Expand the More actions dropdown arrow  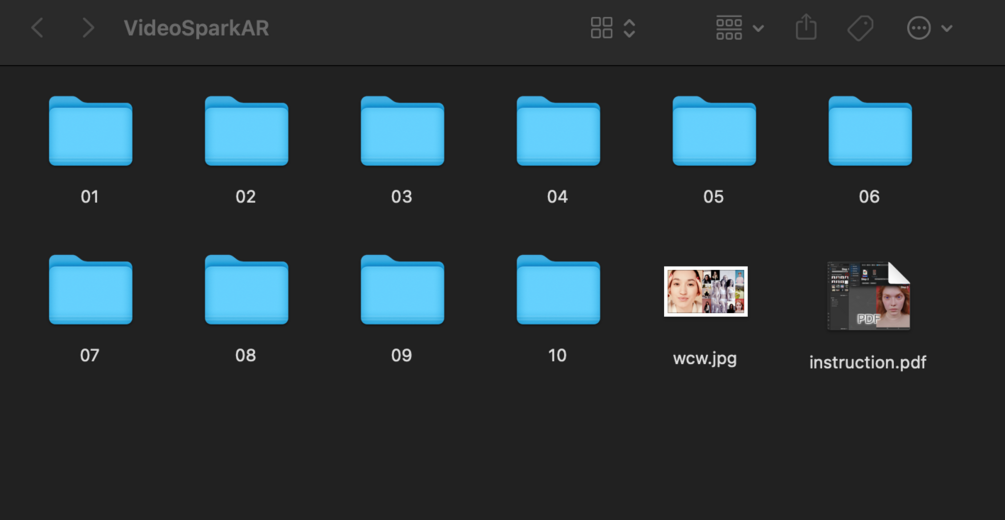[x=947, y=28]
